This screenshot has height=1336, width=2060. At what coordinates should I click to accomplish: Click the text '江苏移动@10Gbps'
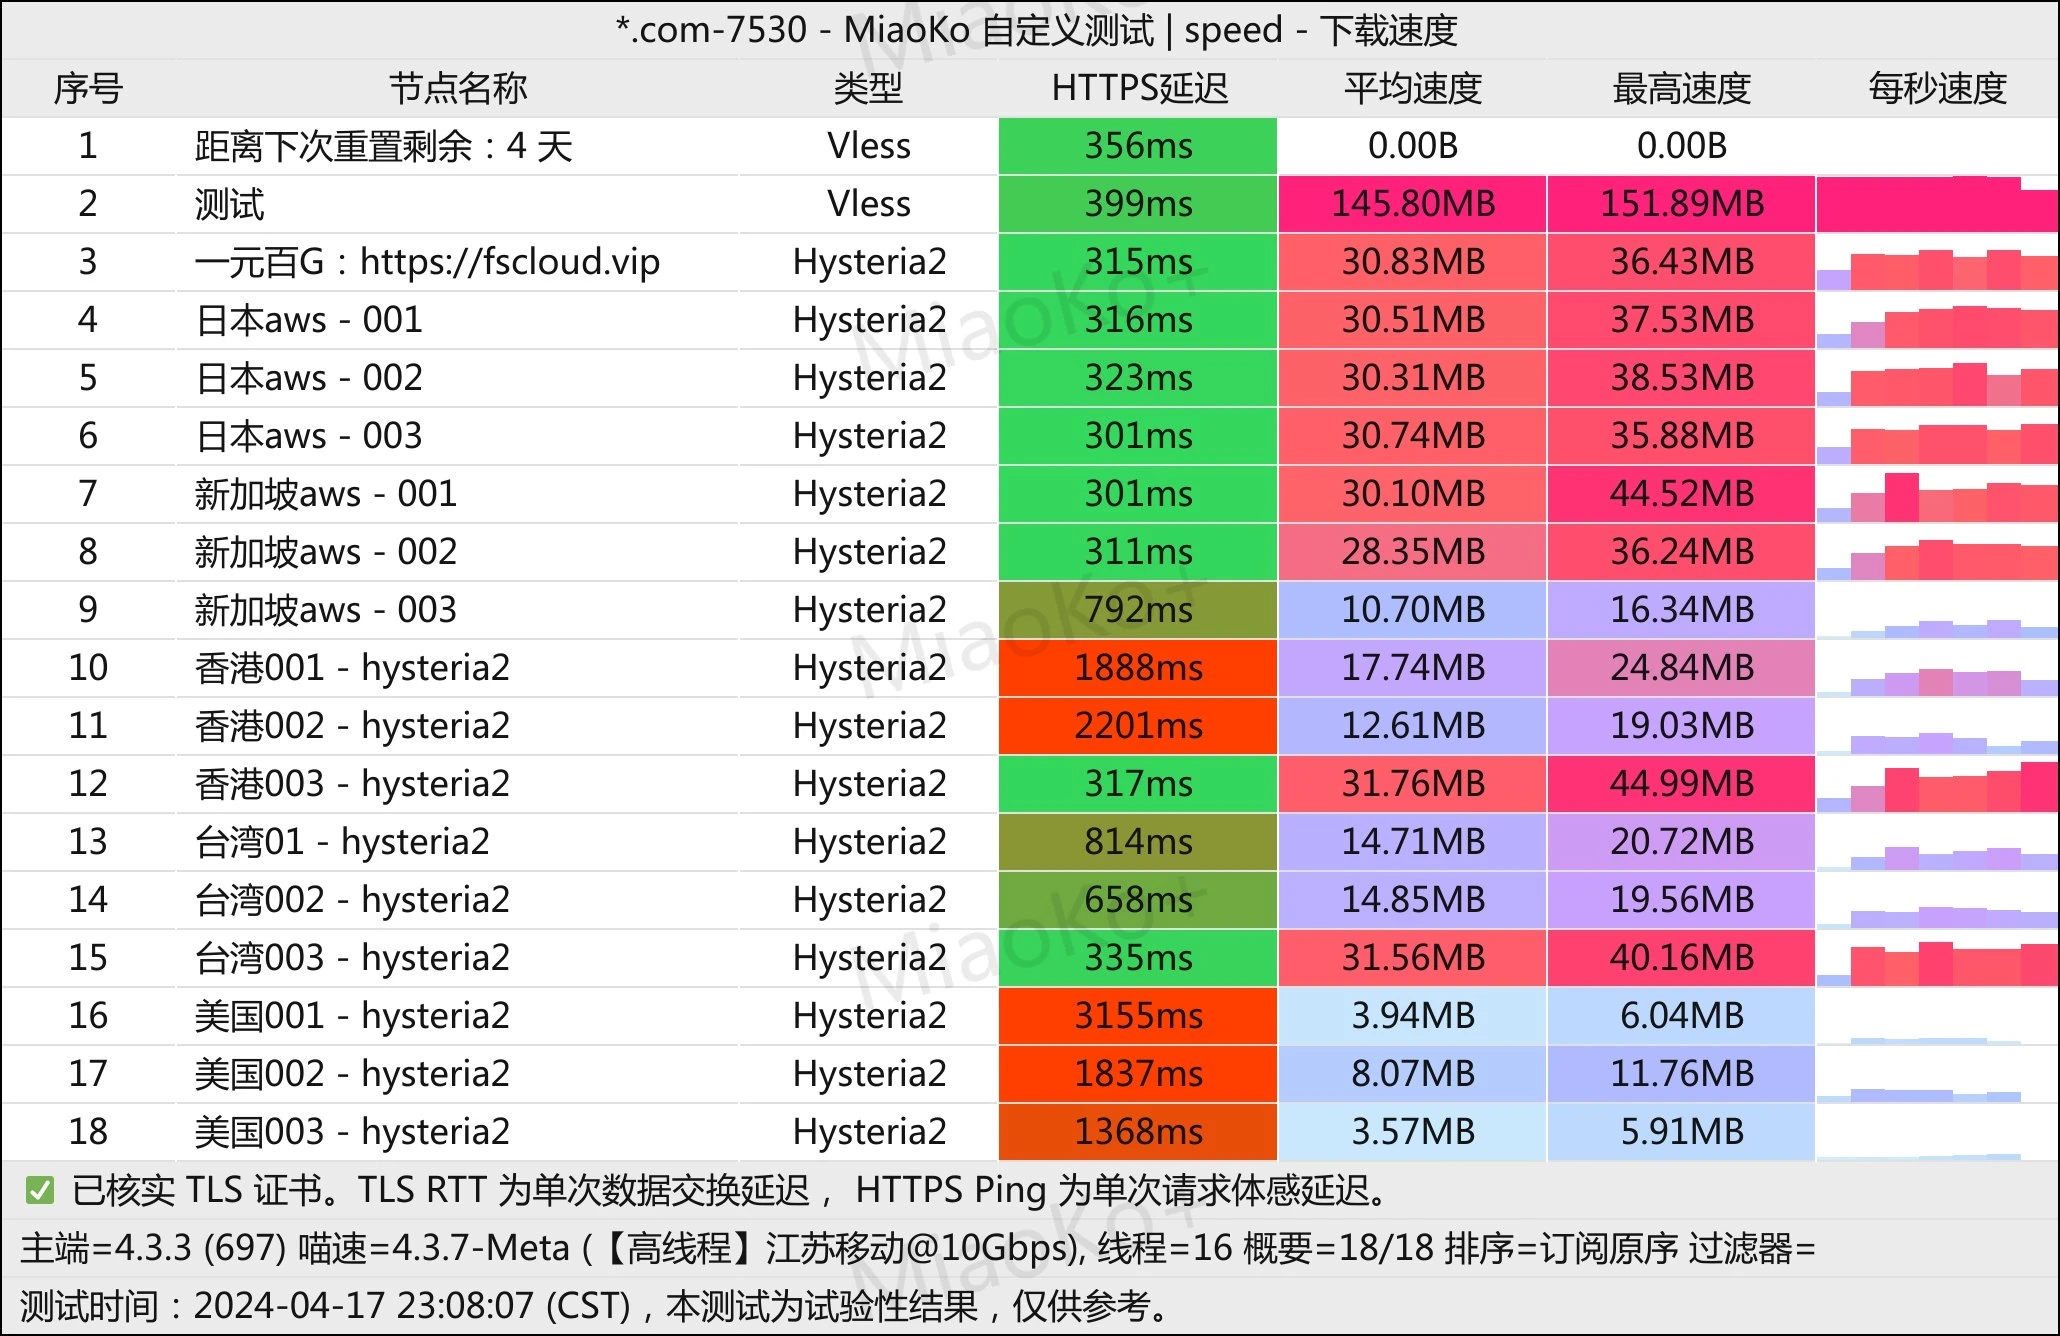click(921, 1248)
